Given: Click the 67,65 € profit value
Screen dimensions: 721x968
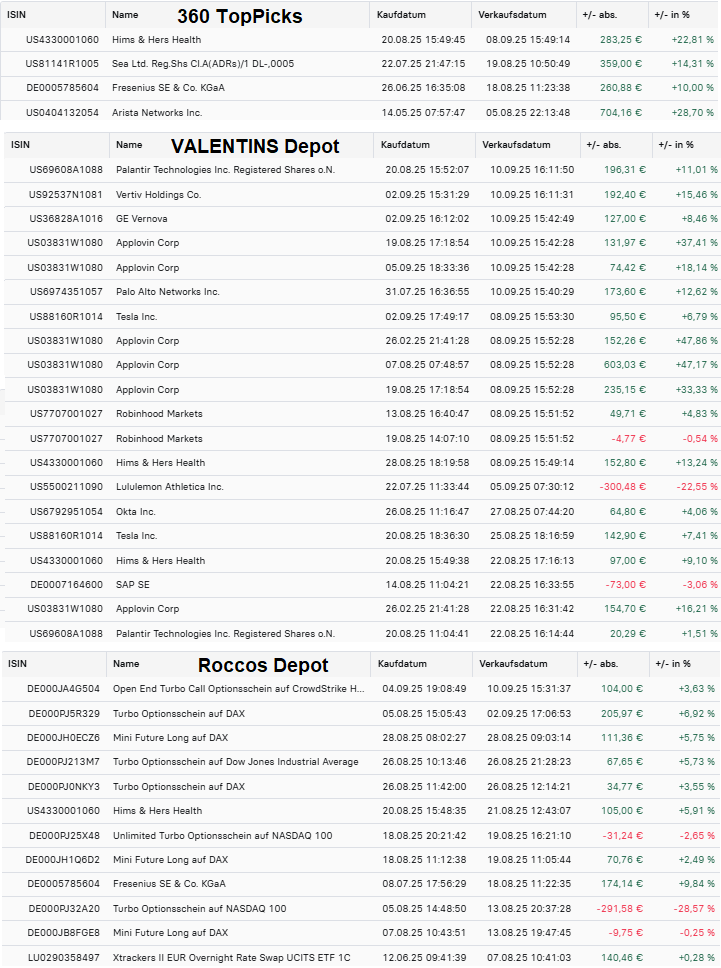Looking at the screenshot, I should [624, 762].
